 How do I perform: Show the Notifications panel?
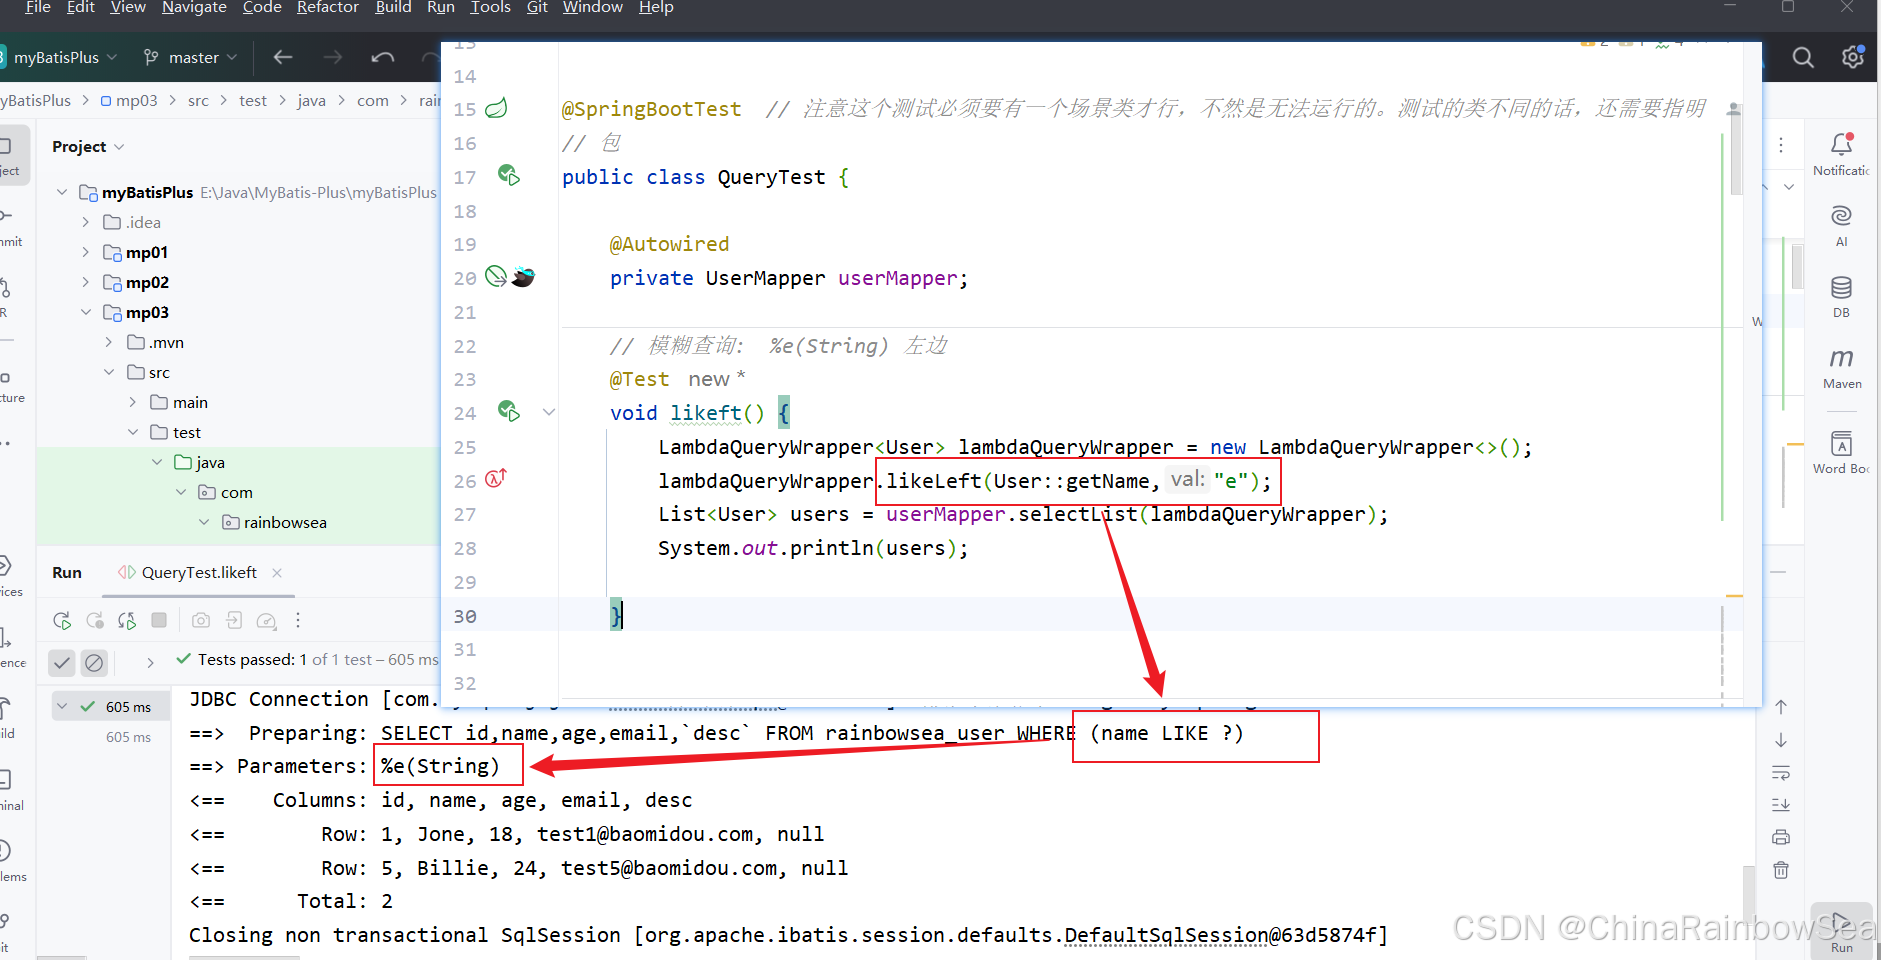(x=1841, y=154)
